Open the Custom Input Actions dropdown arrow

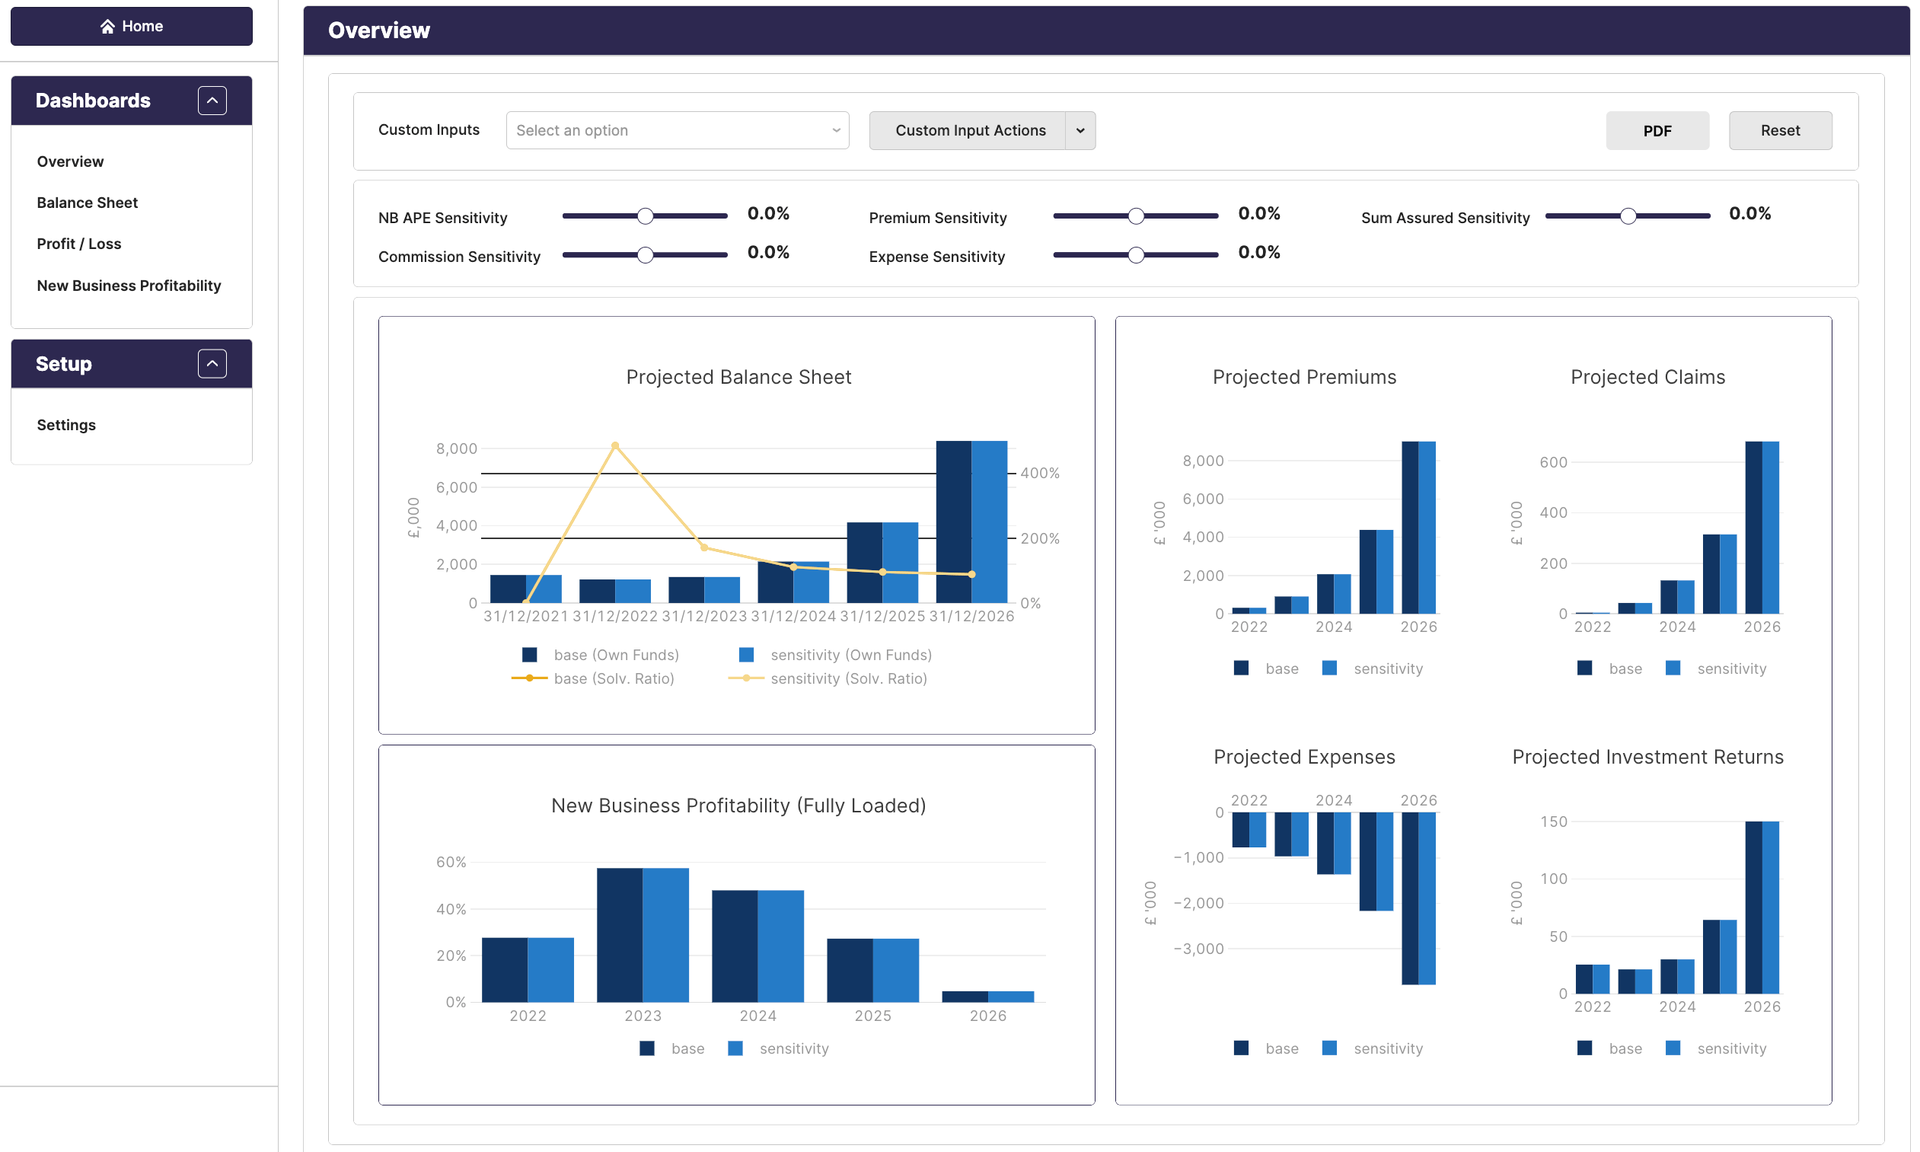click(x=1080, y=131)
